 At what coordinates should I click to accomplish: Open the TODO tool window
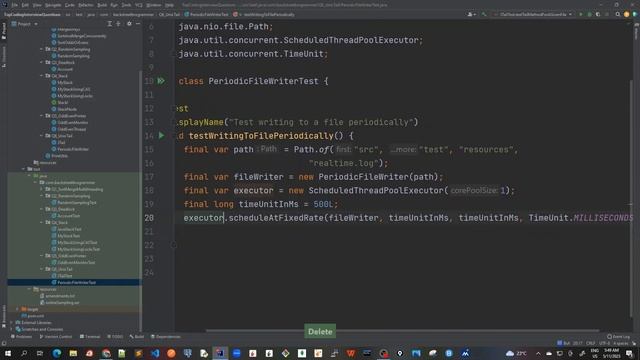pyautogui.click(x=115, y=337)
